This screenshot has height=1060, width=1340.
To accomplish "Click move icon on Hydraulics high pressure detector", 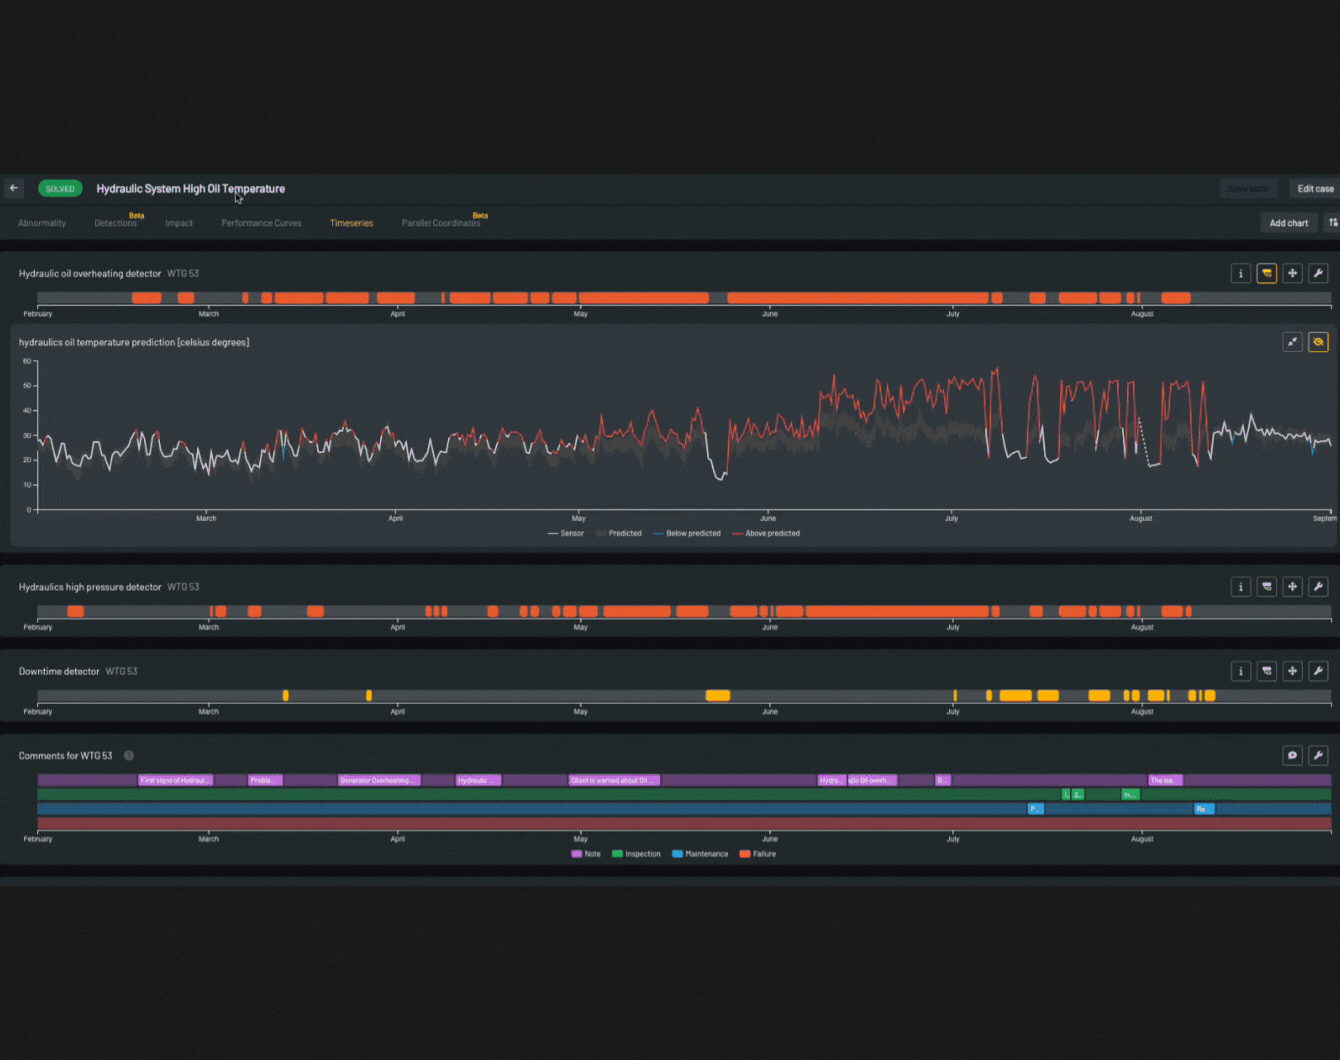I will tap(1292, 587).
